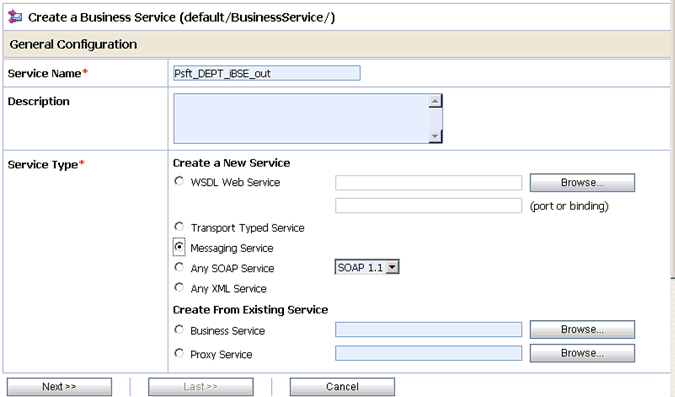Click the Business Service path field
This screenshot has height=397, width=675.
click(428, 329)
